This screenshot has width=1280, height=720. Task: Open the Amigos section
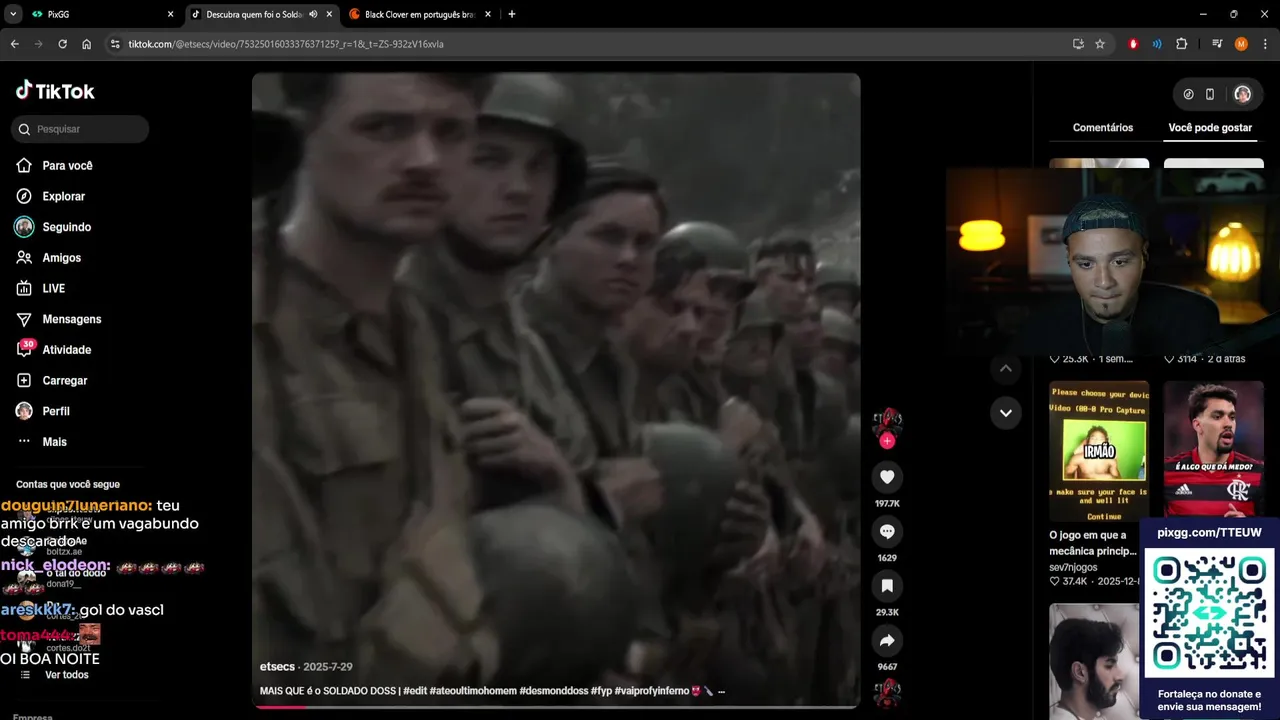[61, 258]
